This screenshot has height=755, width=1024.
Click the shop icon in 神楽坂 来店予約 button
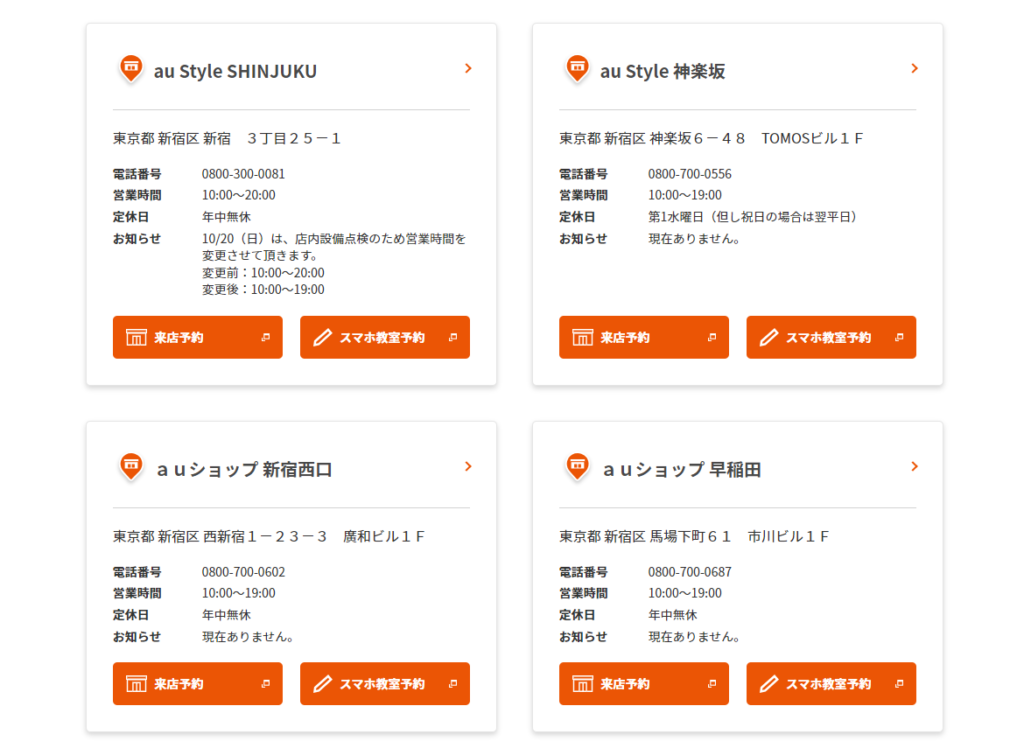click(x=583, y=338)
